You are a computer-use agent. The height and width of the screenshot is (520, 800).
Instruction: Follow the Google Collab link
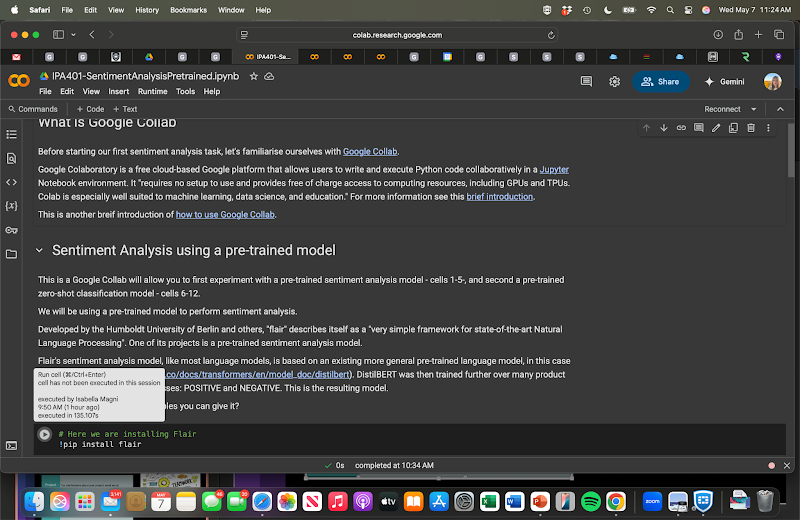click(370, 152)
